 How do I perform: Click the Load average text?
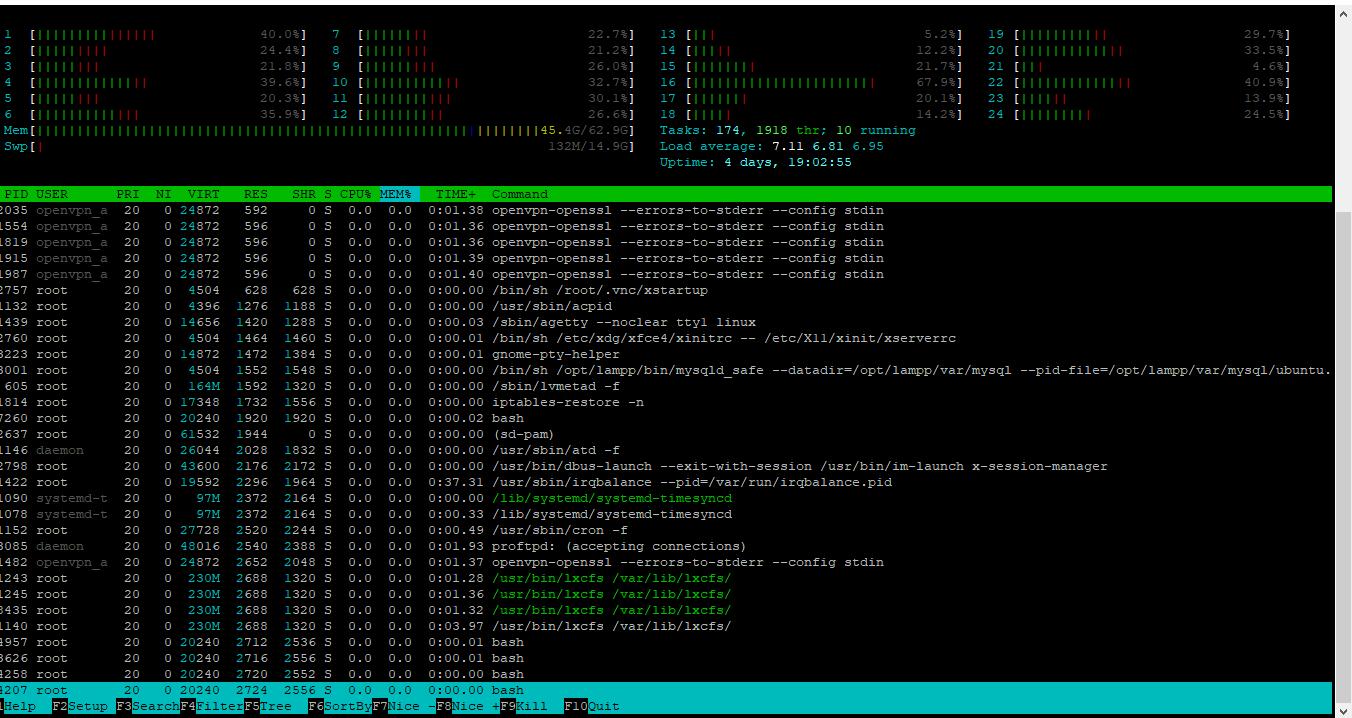(772, 146)
